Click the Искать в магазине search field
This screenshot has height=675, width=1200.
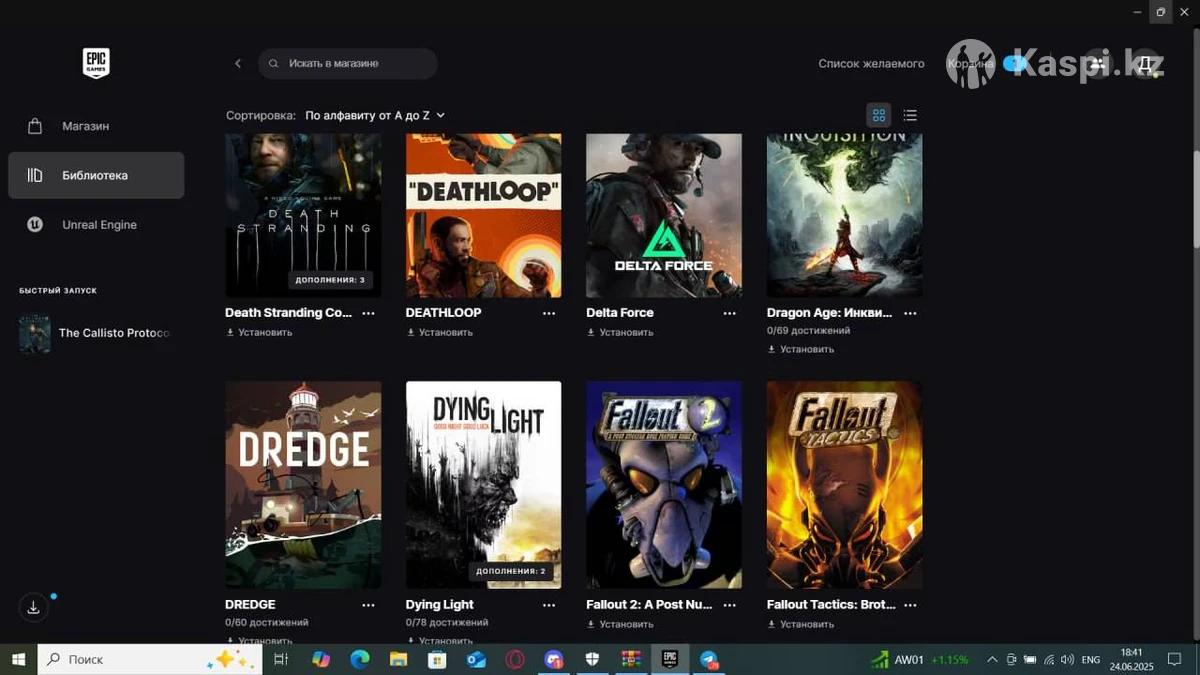348,63
